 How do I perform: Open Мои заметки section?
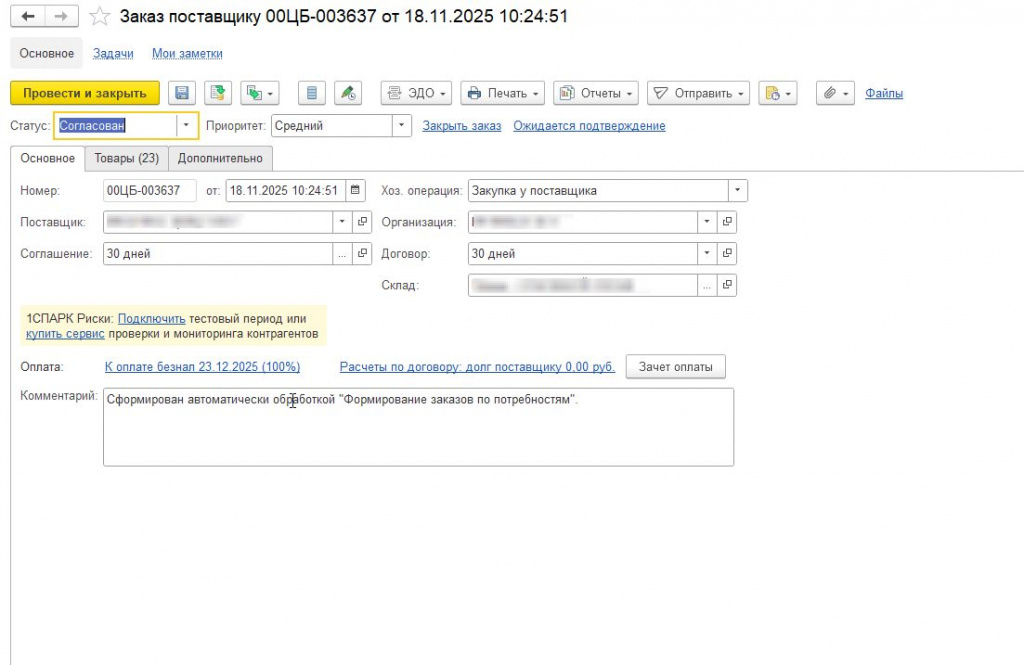click(x=187, y=54)
